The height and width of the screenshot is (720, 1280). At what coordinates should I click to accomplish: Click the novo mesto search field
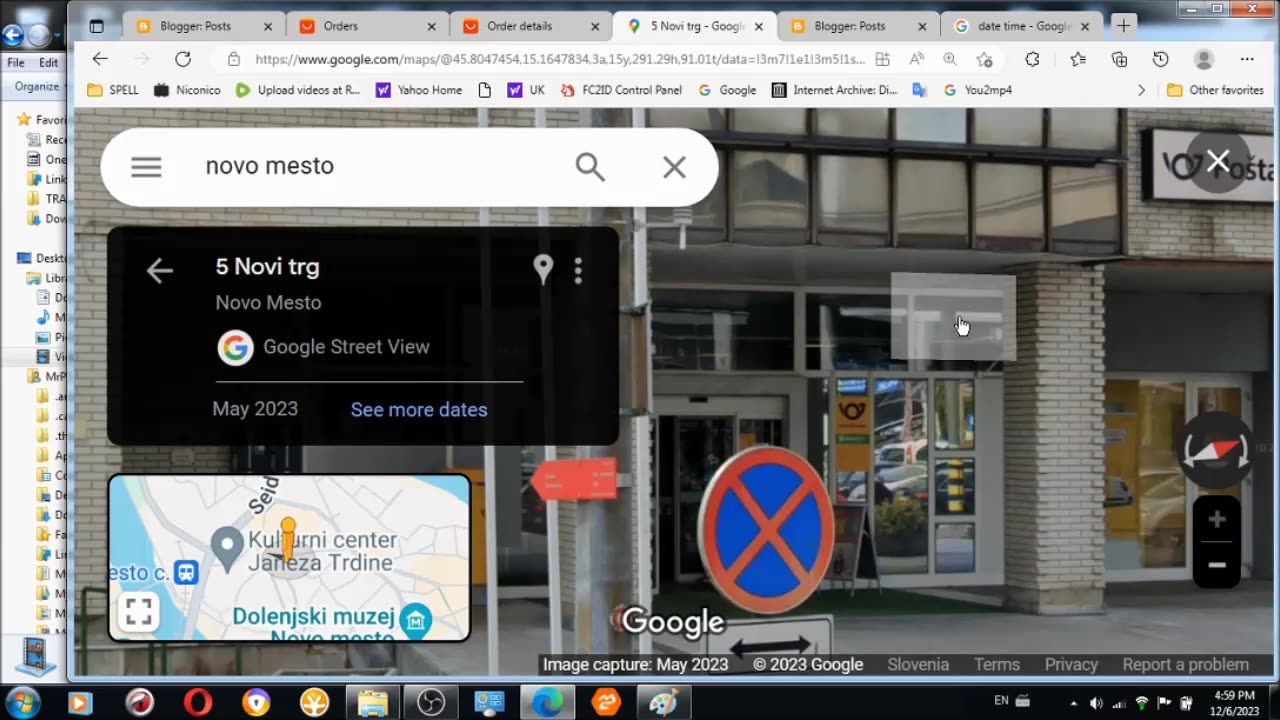pos(380,166)
